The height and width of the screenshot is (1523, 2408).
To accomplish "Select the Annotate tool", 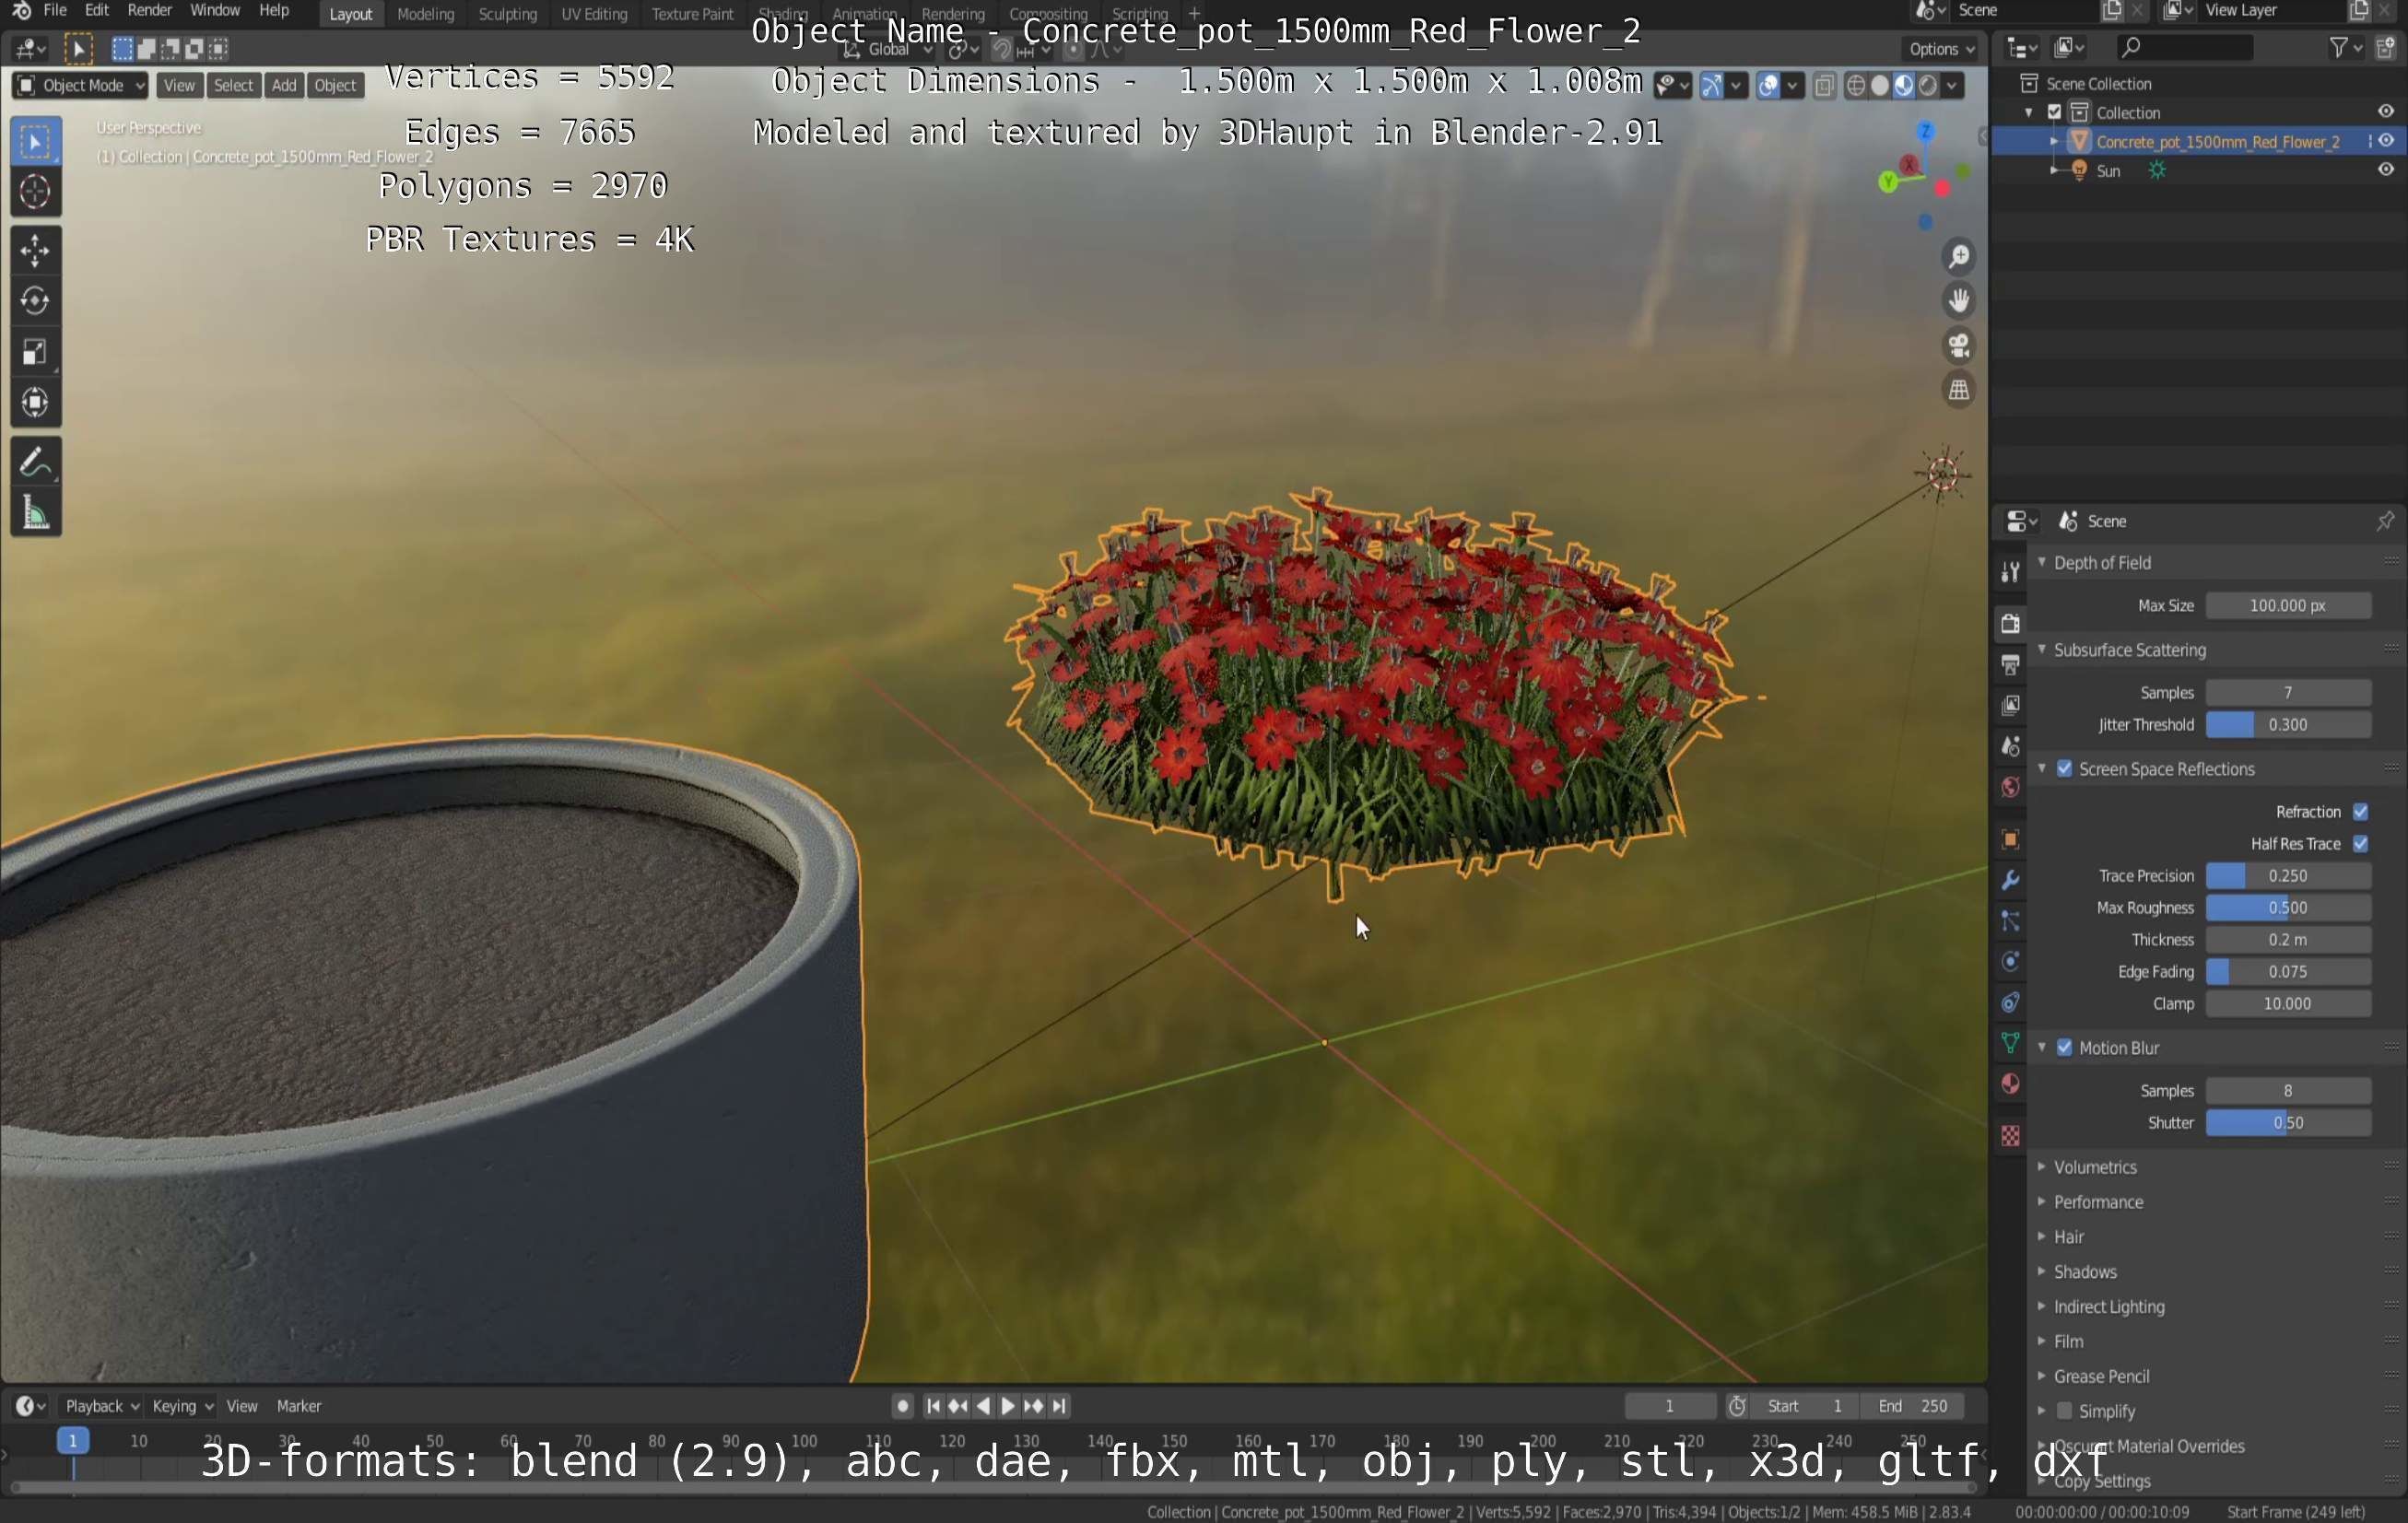I will pyautogui.click(x=35, y=462).
